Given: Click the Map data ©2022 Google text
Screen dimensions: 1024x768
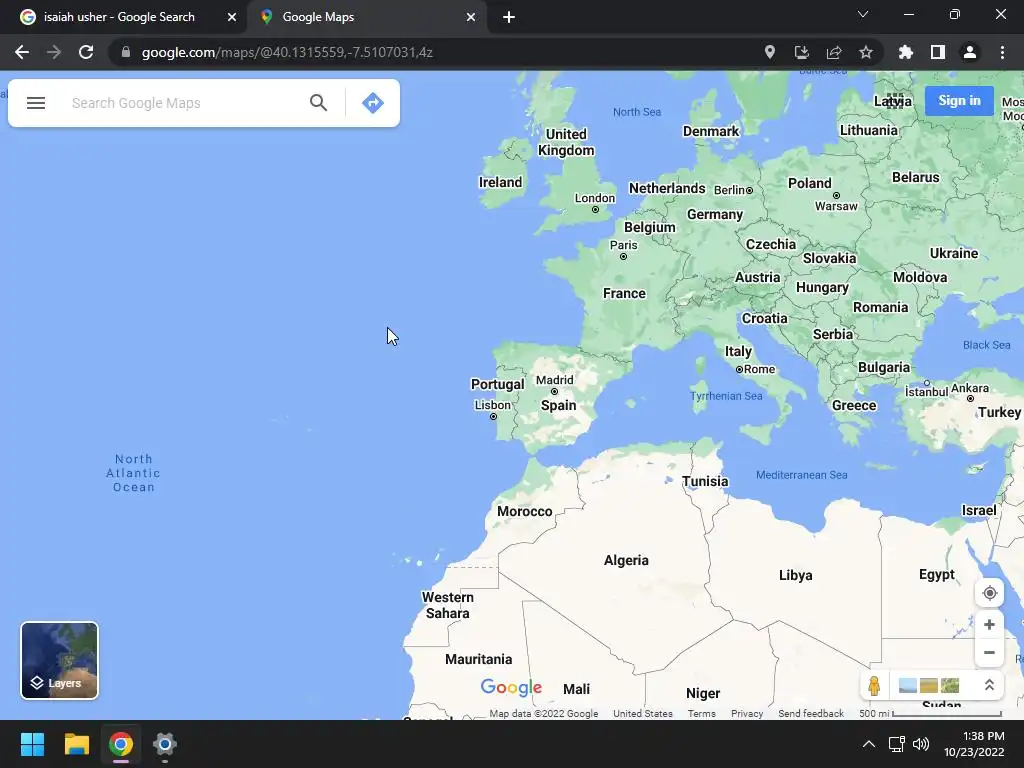Looking at the screenshot, I should tap(543, 713).
